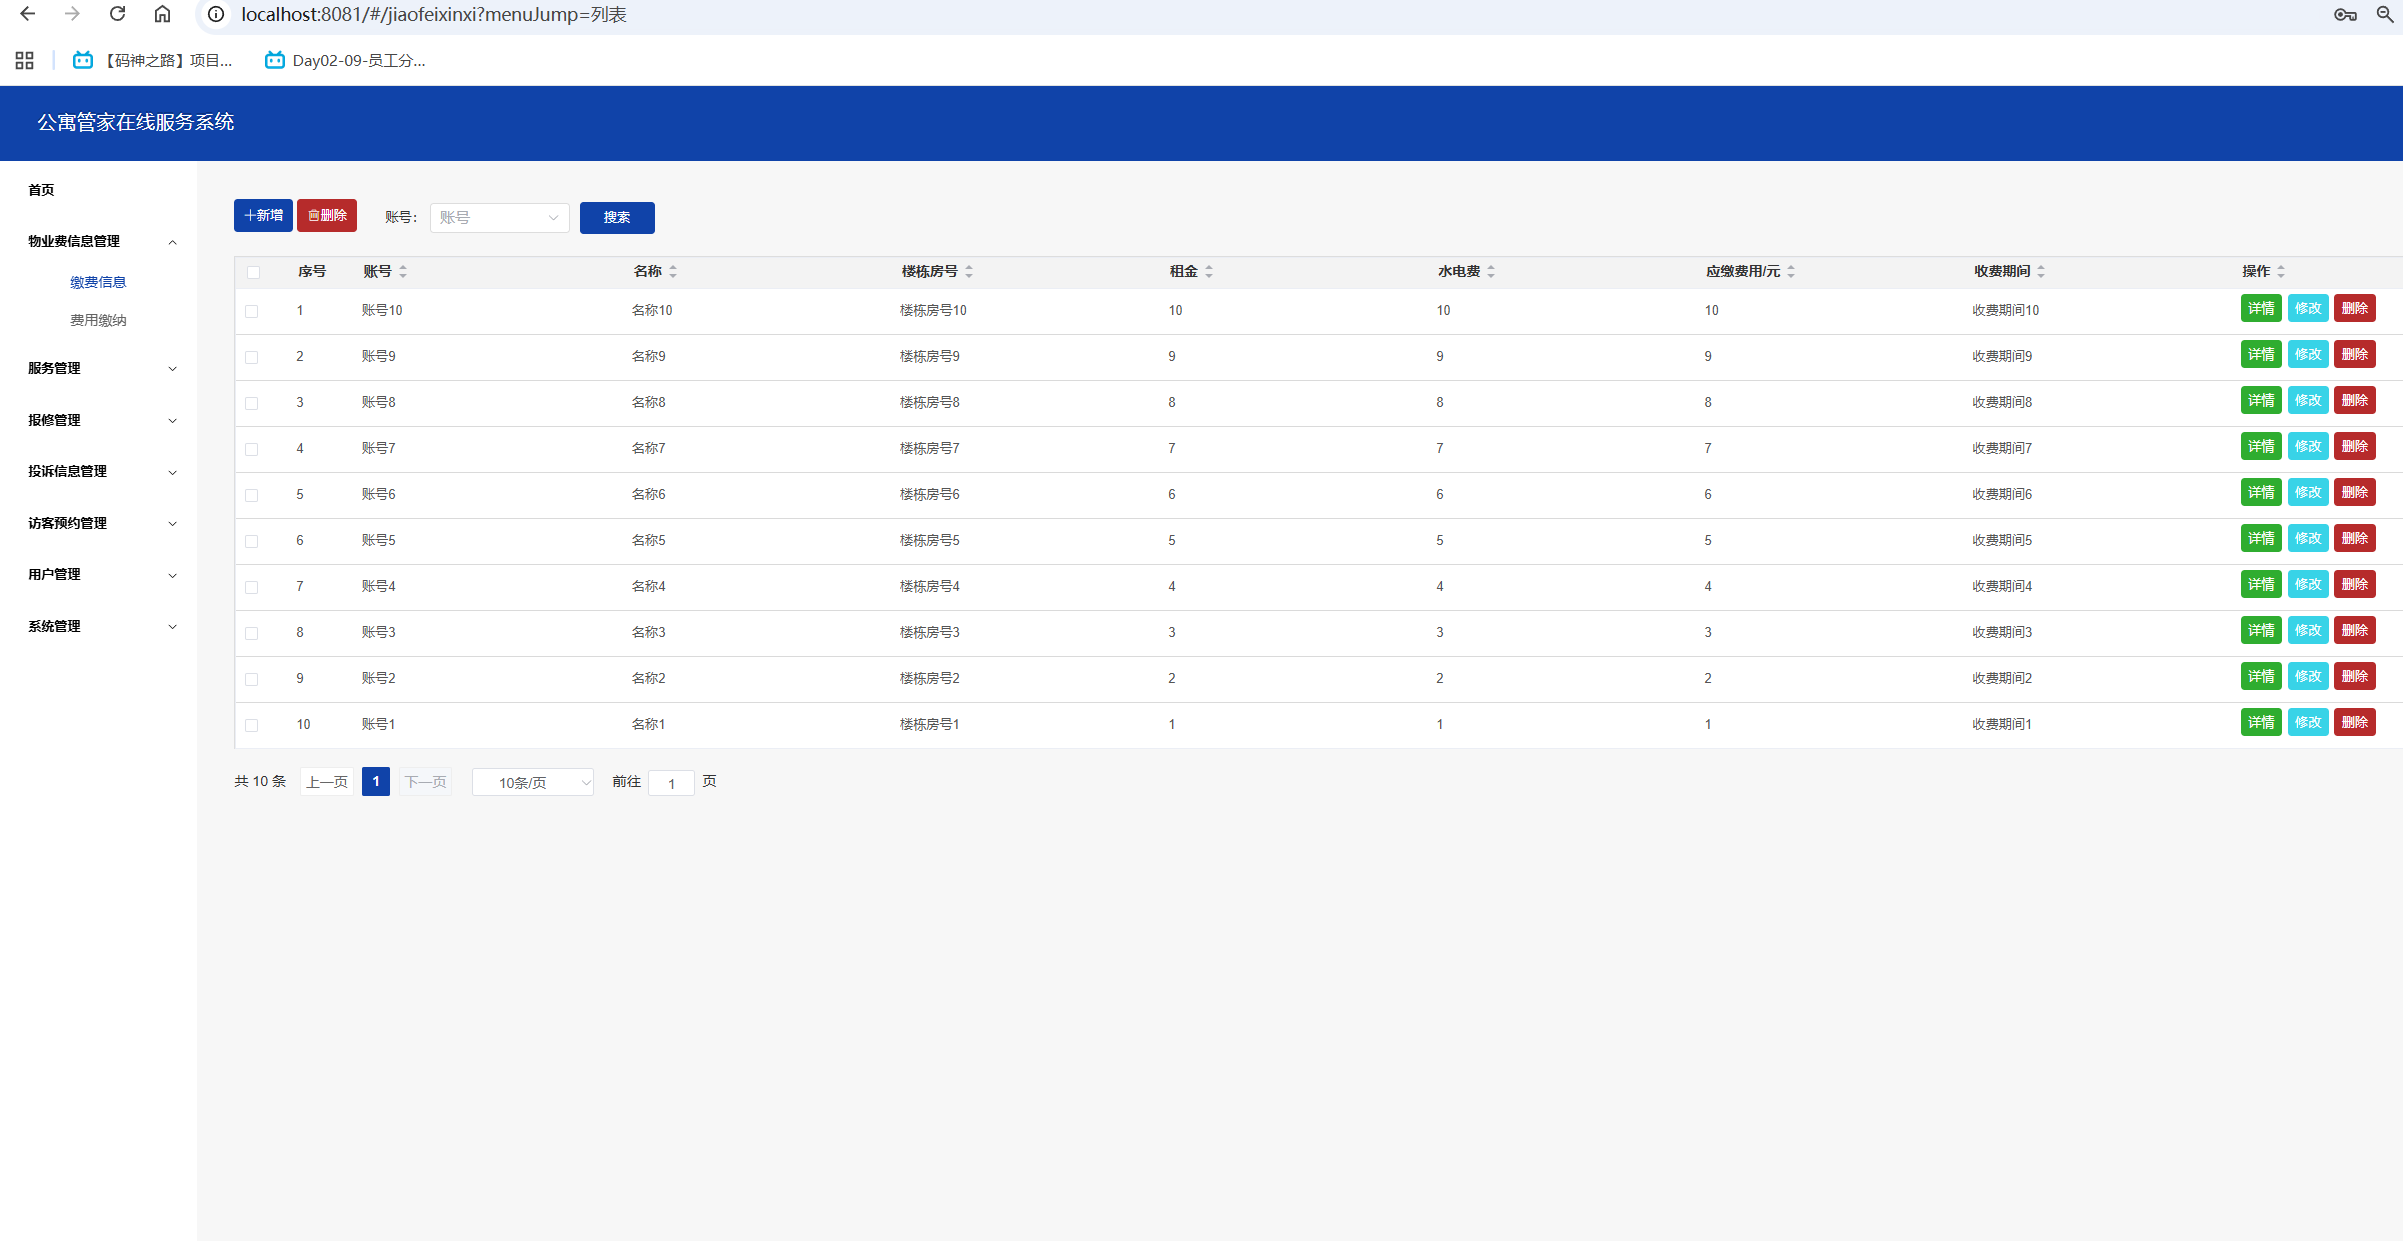Image resolution: width=2403 pixels, height=1241 pixels.
Task: Sort by 租金 column sort arrows
Action: [1209, 271]
